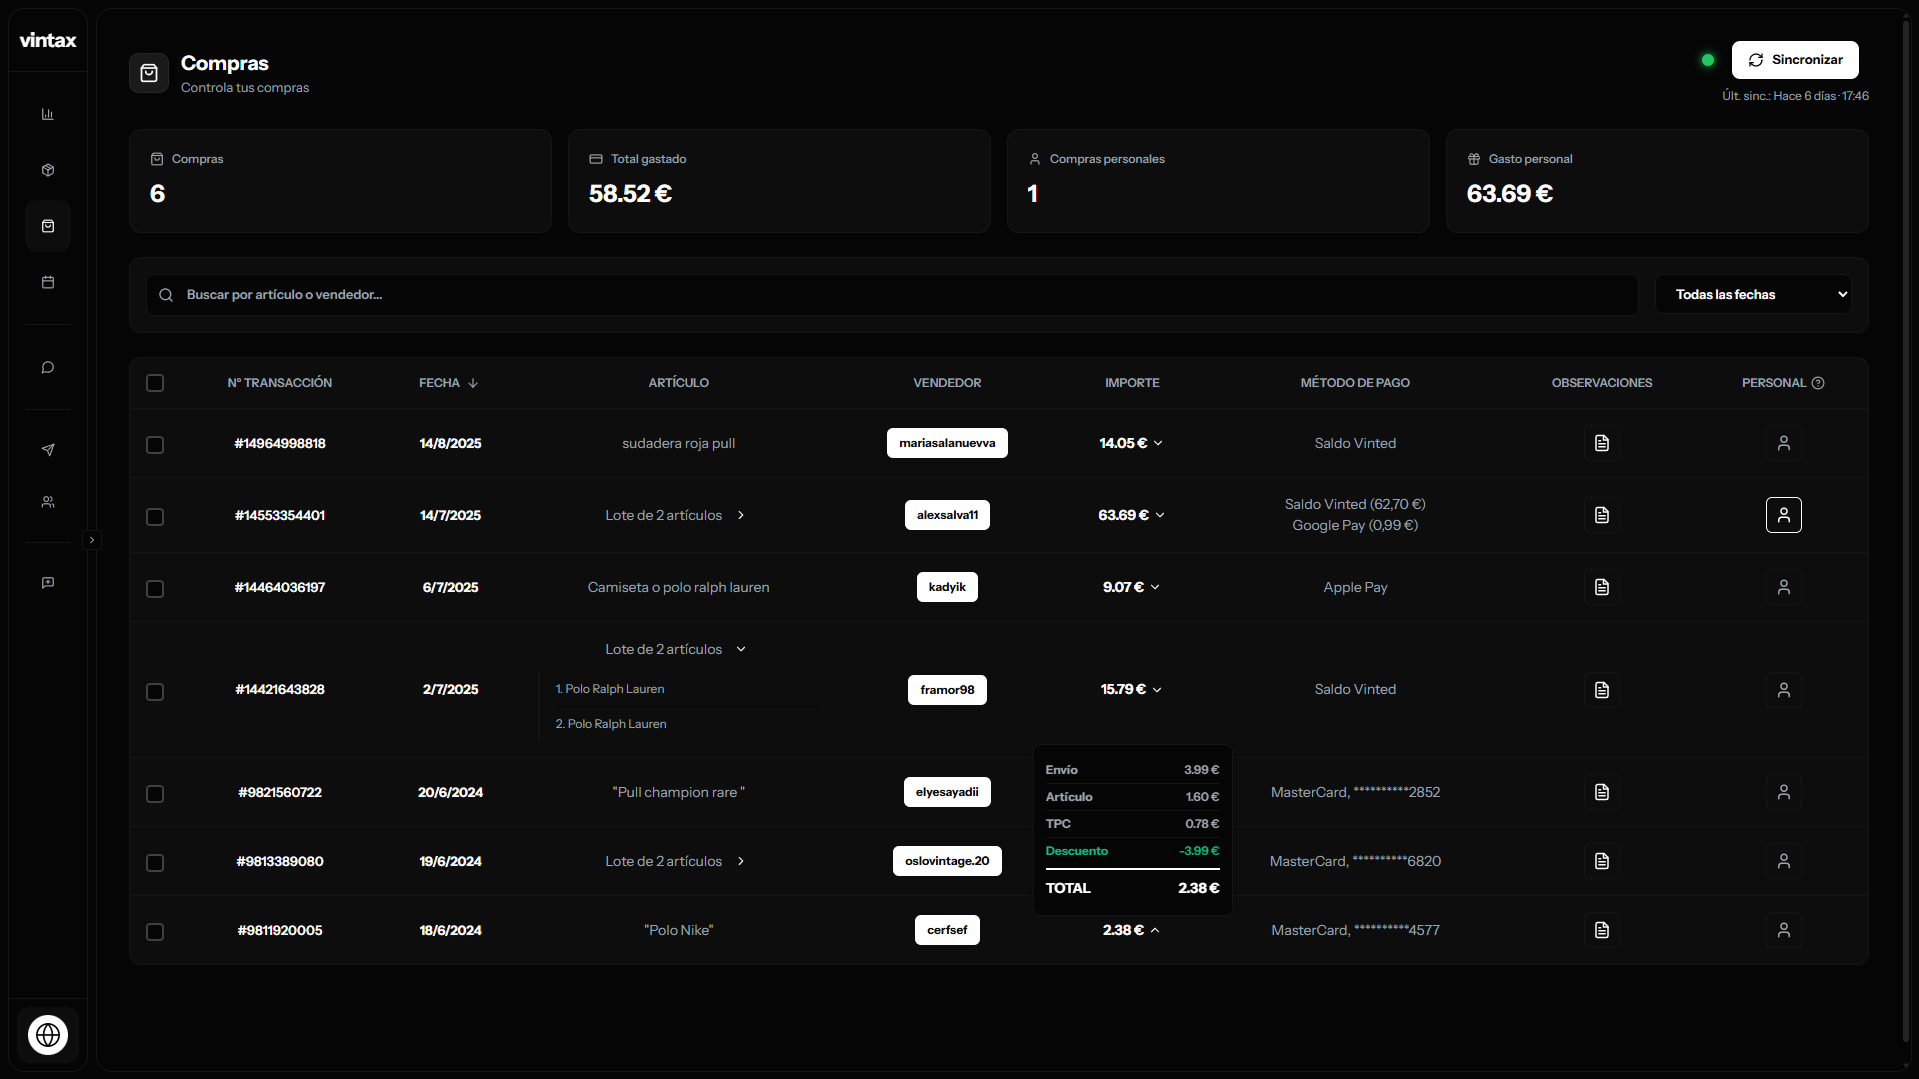1919x1079 pixels.
Task: Open seller oslovintage.20 profile
Action: tap(946, 861)
